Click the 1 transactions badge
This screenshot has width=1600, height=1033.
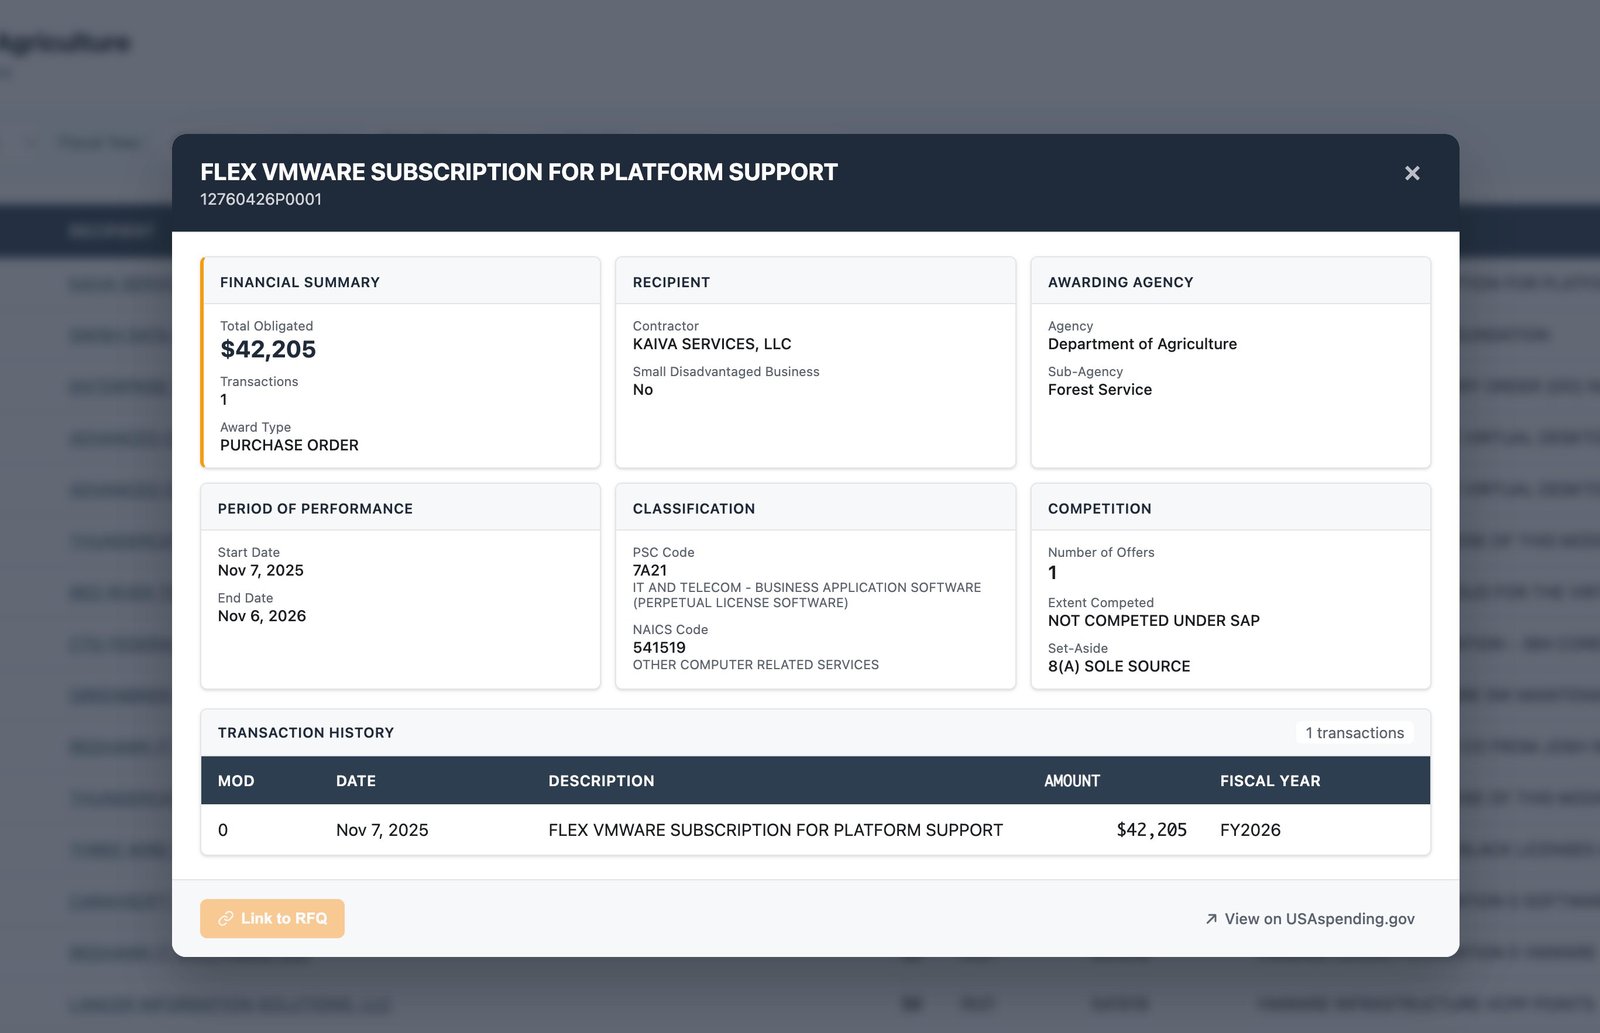(x=1355, y=733)
